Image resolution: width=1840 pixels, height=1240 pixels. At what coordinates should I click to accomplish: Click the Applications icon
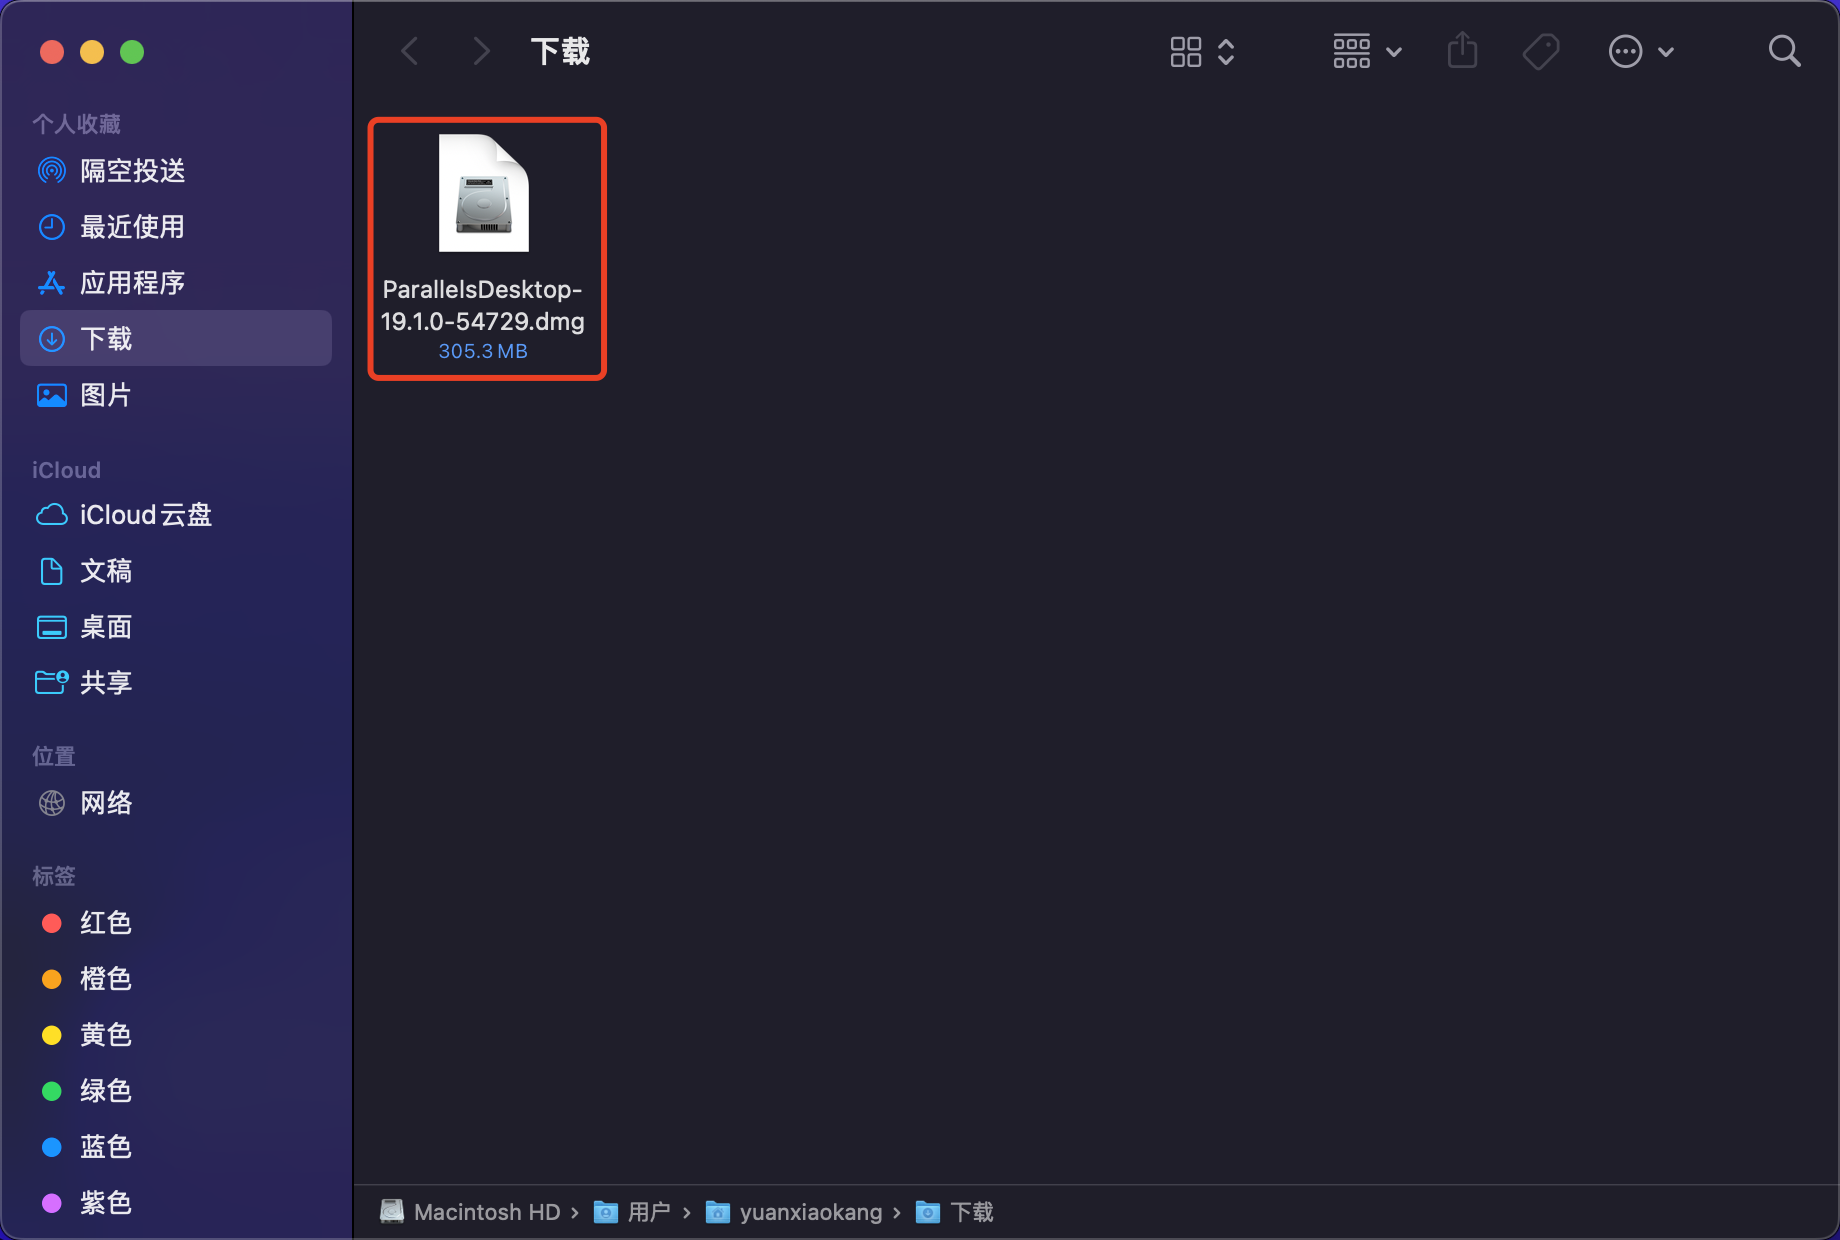[x=52, y=283]
